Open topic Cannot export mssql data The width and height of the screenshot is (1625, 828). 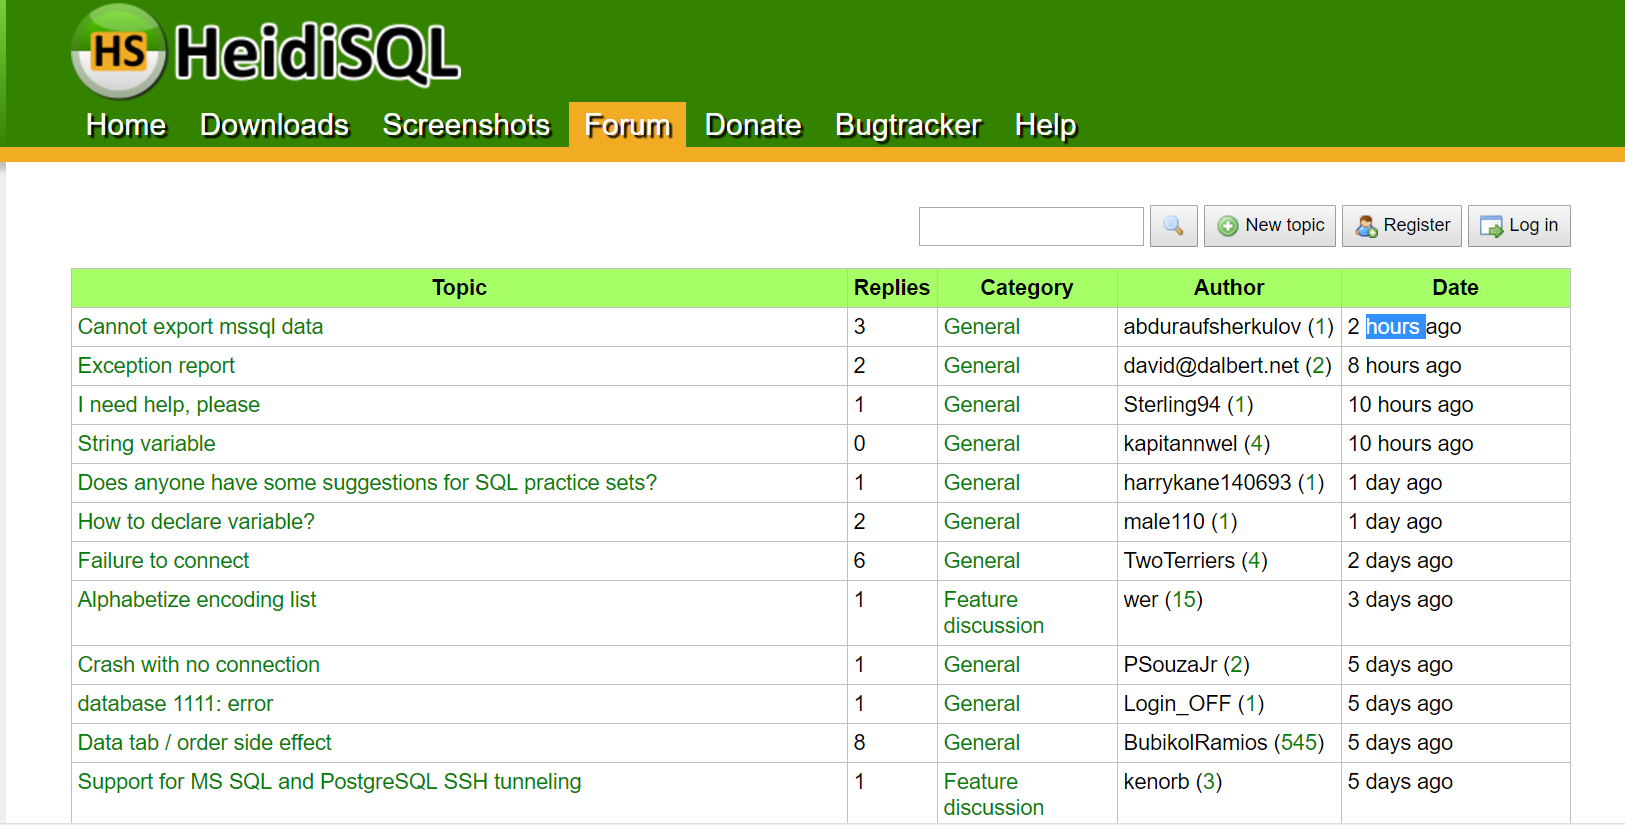pyautogui.click(x=200, y=327)
